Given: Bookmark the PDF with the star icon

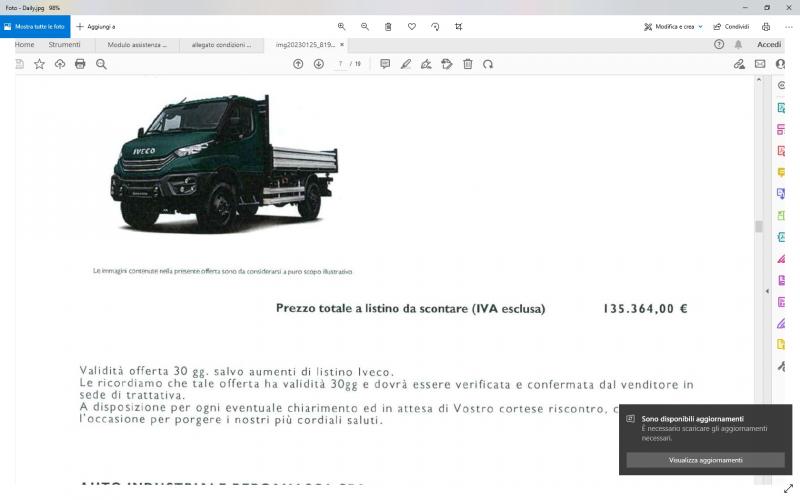Looking at the screenshot, I should [x=40, y=64].
